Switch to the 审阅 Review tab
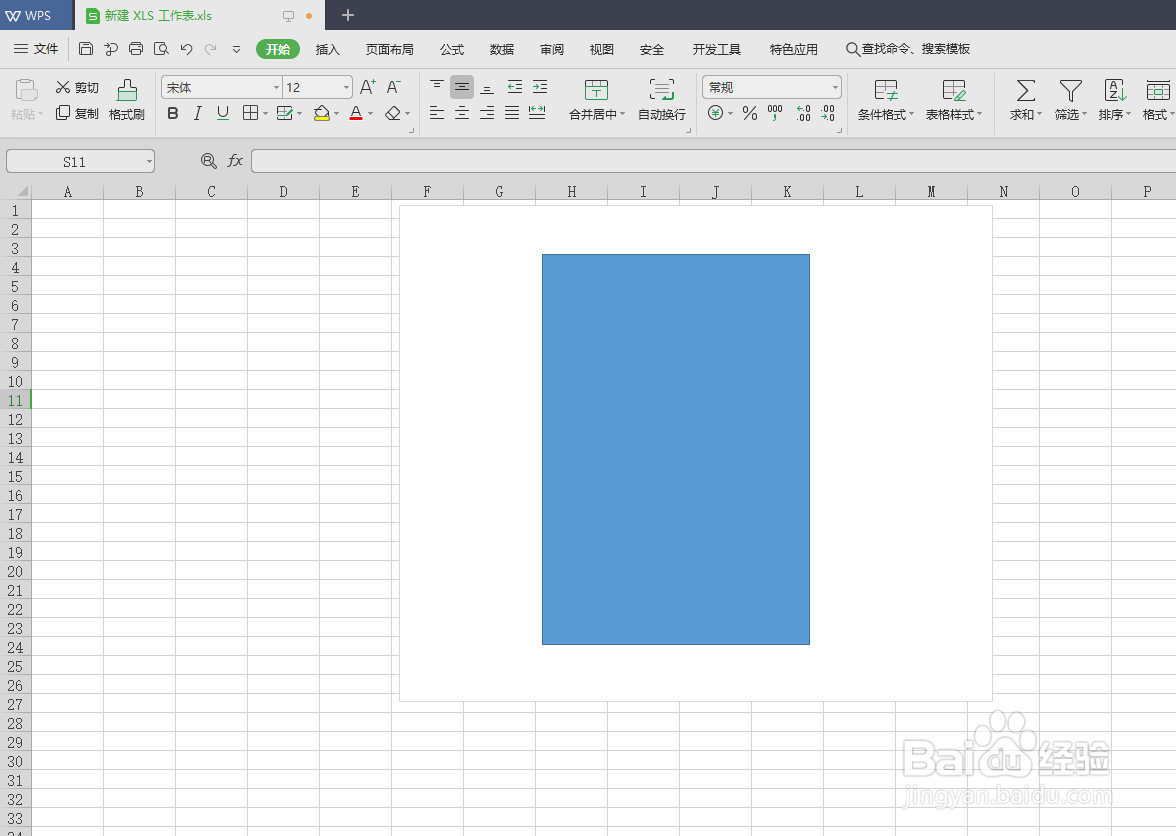This screenshot has width=1176, height=836. [551, 49]
